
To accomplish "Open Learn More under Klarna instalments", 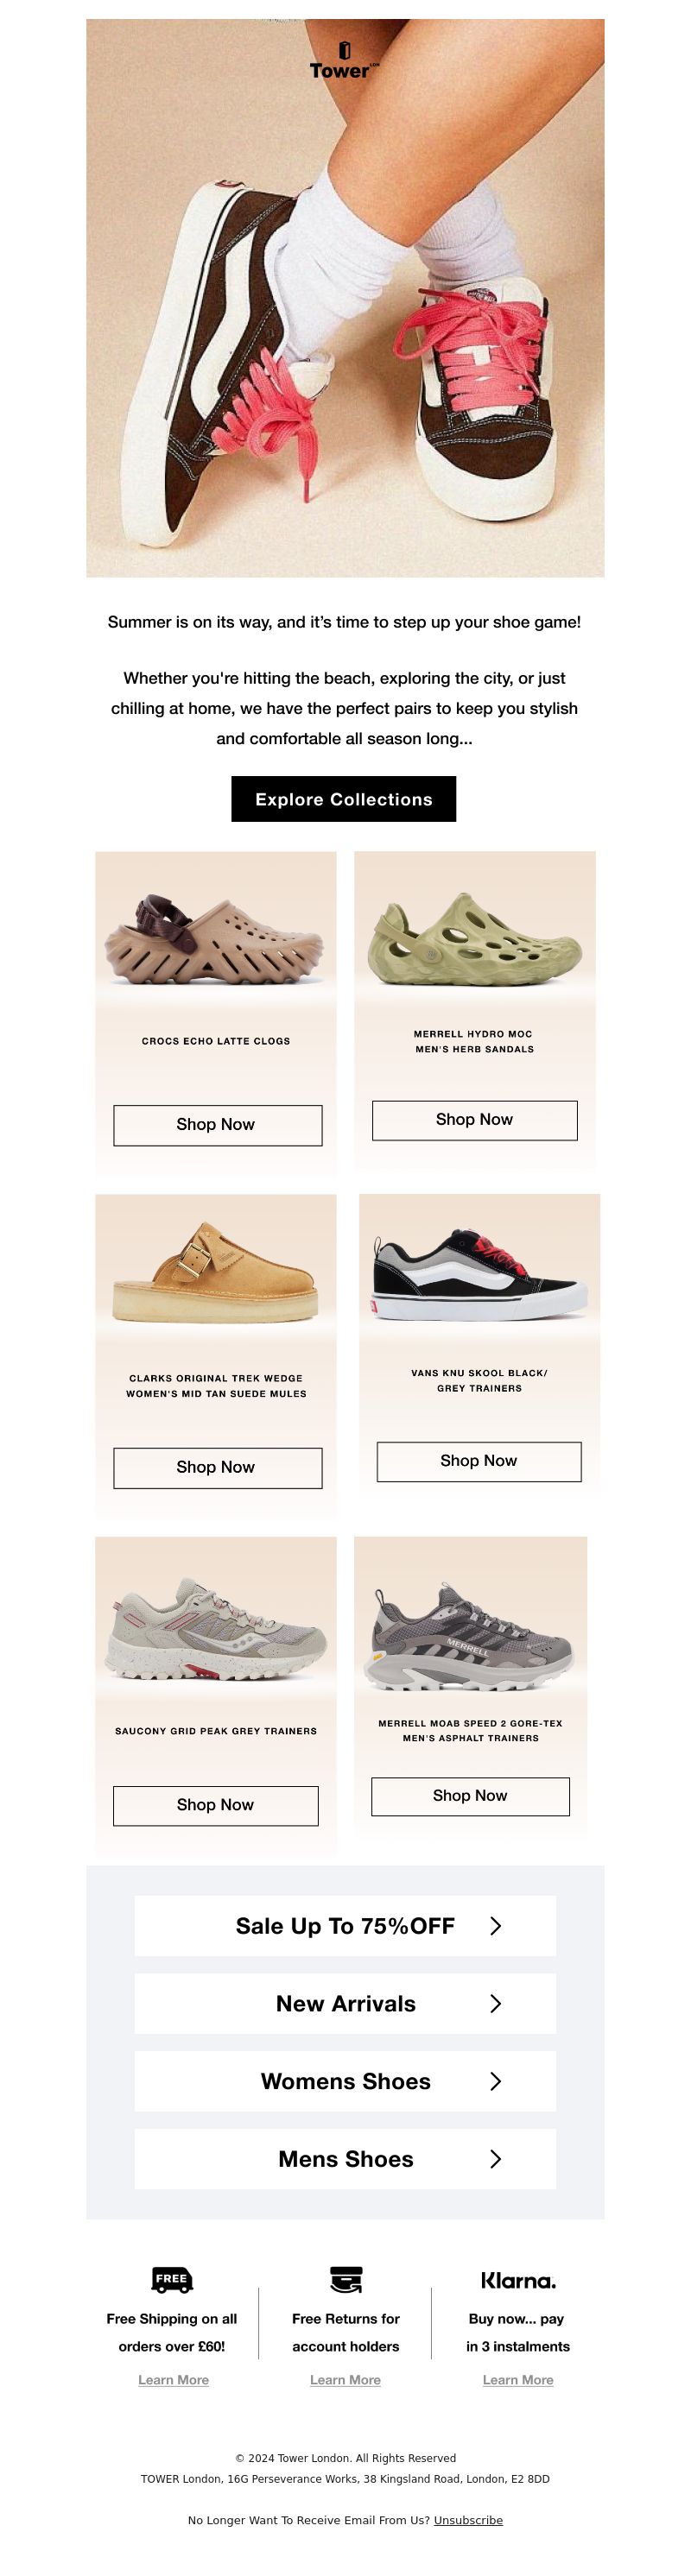I will (518, 2379).
